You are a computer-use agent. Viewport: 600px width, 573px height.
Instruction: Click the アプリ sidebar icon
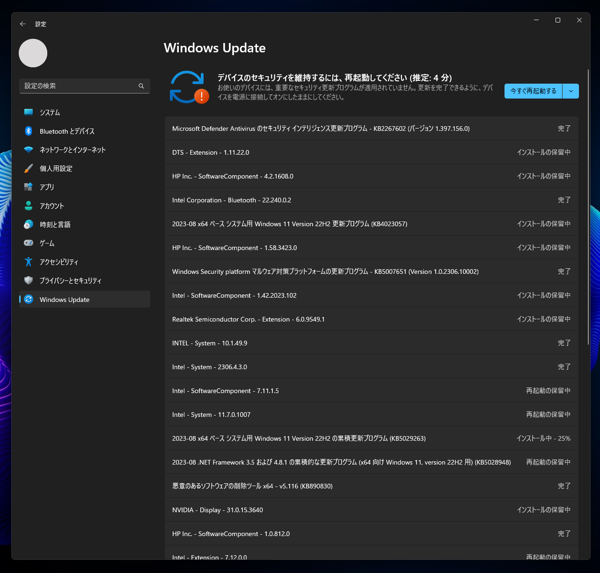pyautogui.click(x=28, y=187)
